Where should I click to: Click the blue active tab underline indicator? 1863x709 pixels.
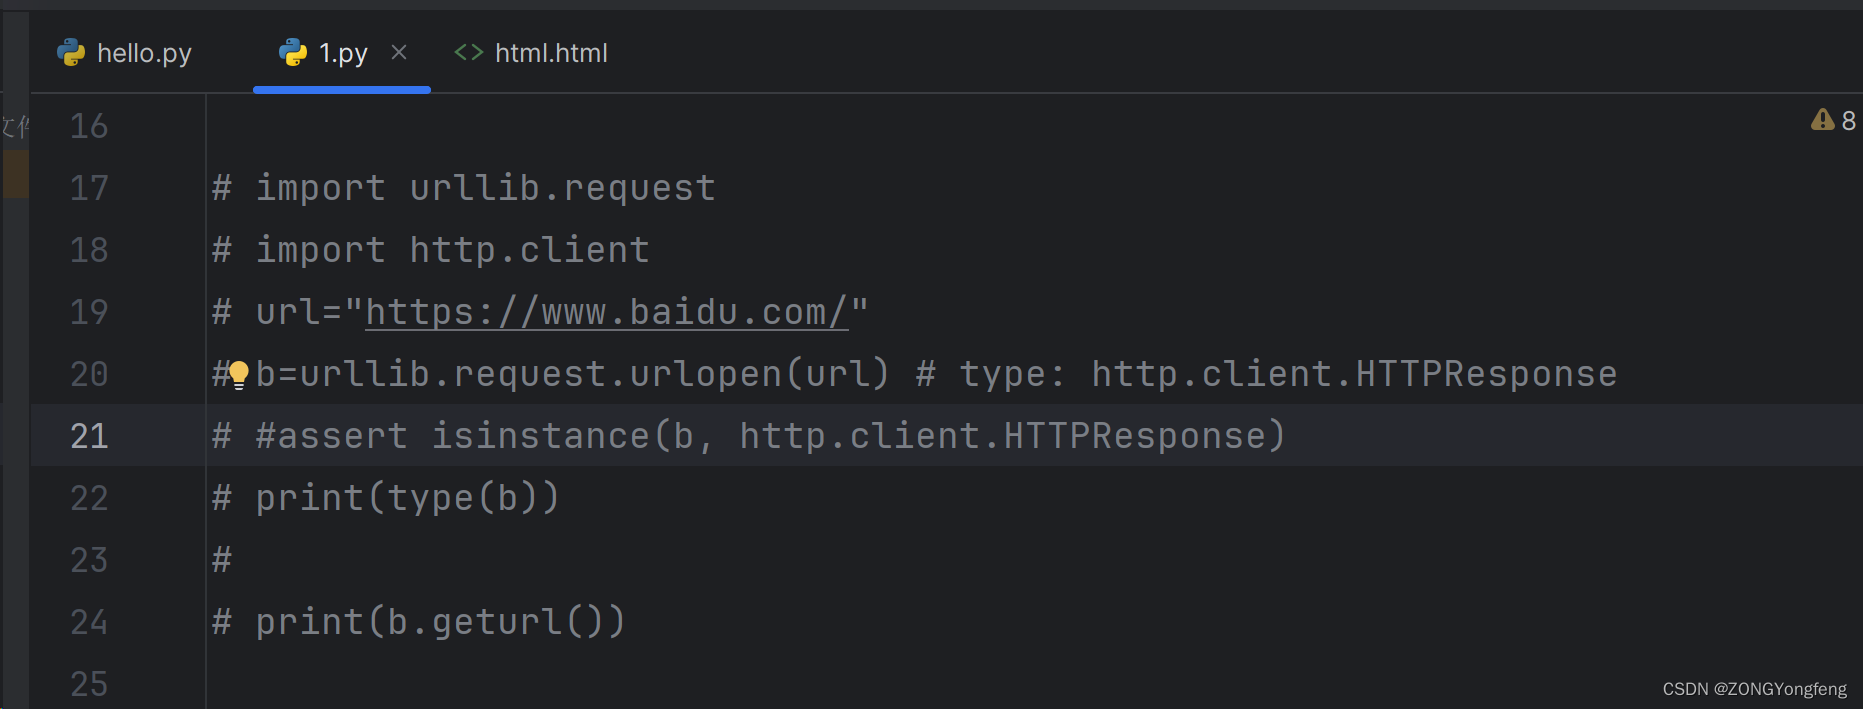click(x=341, y=90)
